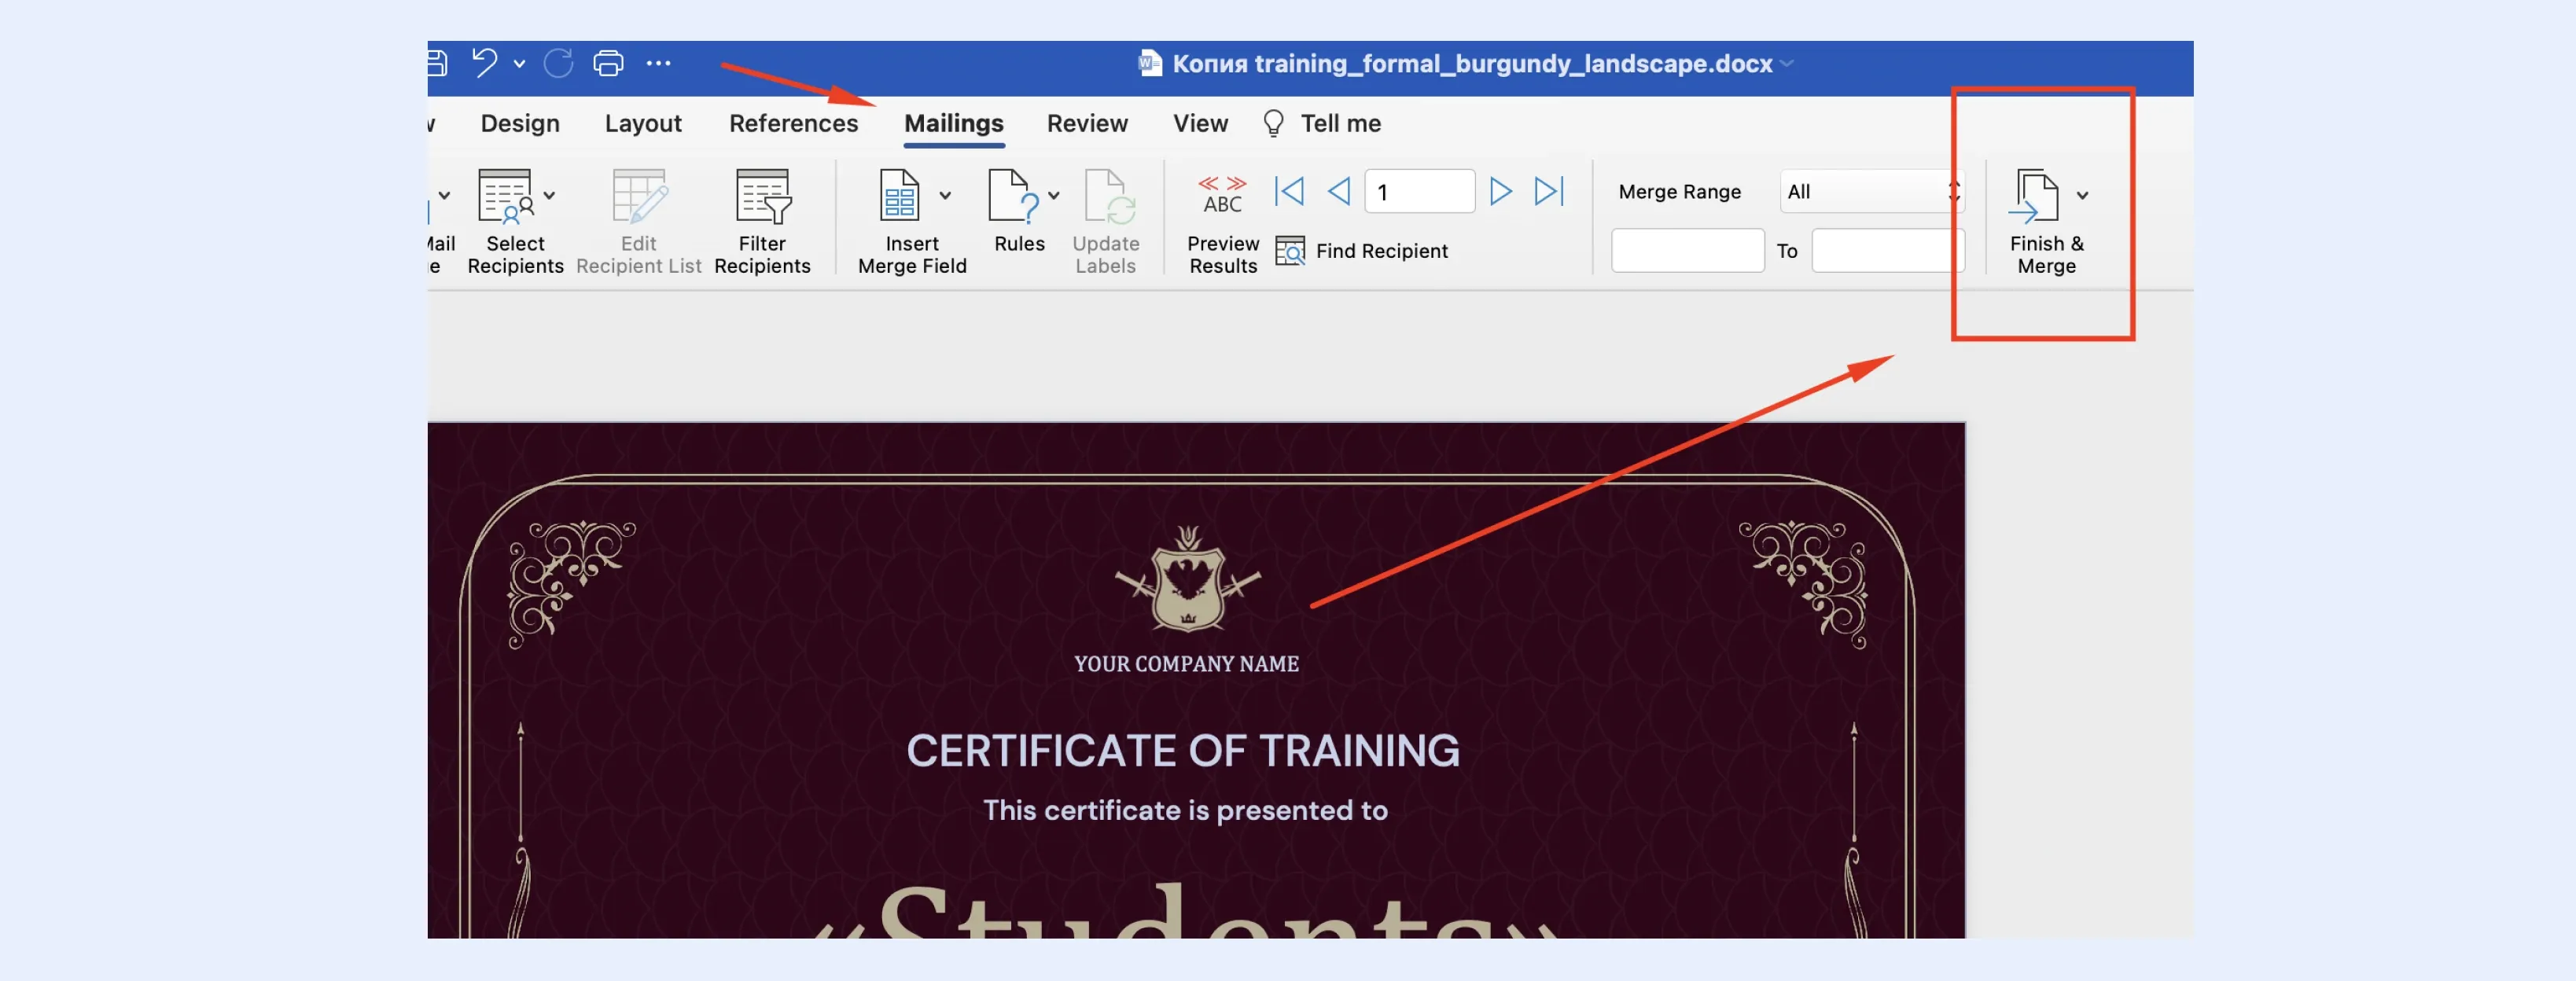This screenshot has height=981, width=2576.
Task: Click the CERTIFICATE OF TRAINING heading
Action: (x=1182, y=751)
